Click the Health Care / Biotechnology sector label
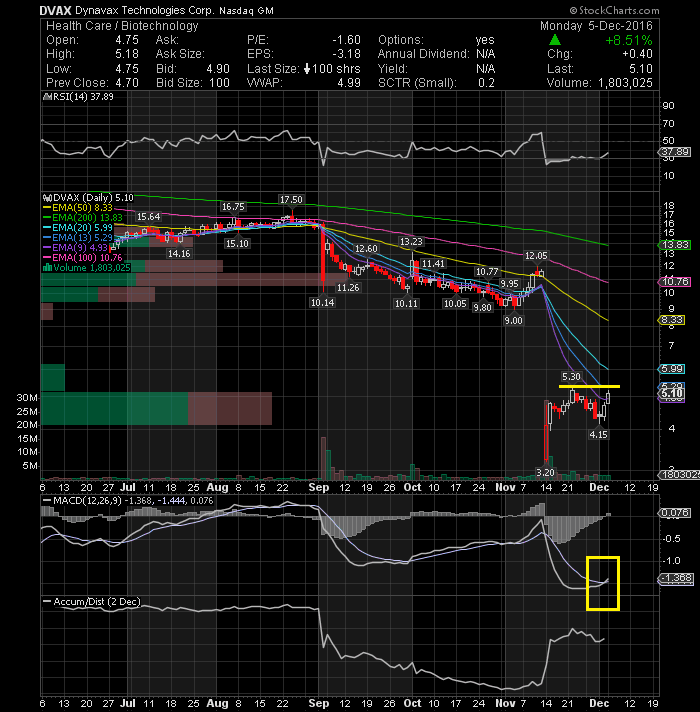The image size is (700, 712). click(x=122, y=26)
